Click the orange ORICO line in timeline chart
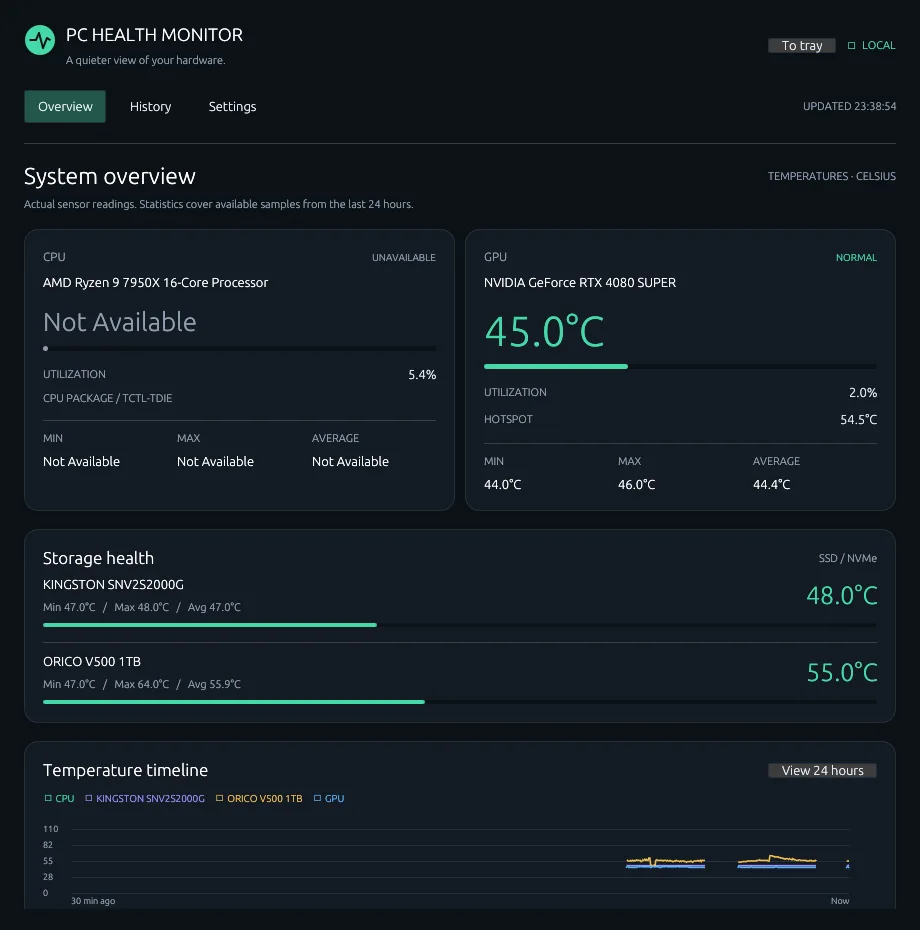This screenshot has width=920, height=930. [777, 858]
